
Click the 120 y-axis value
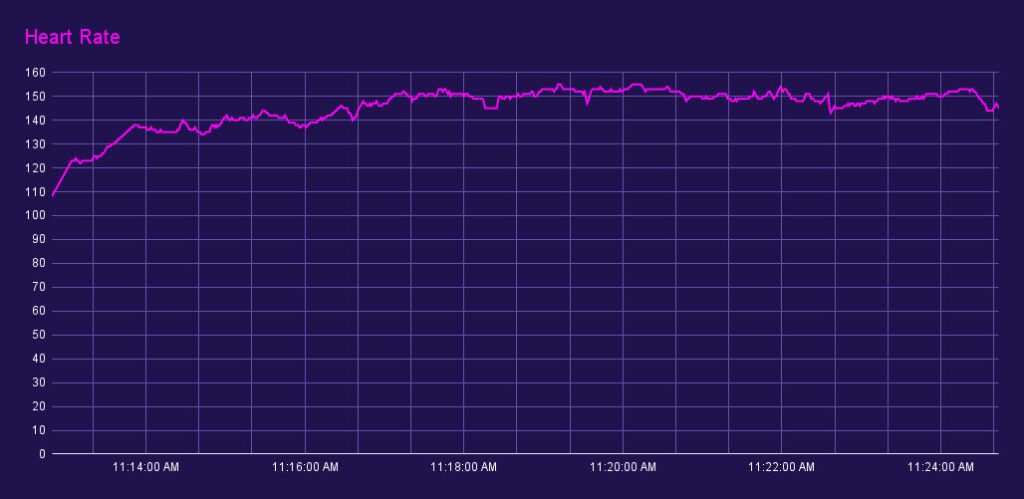36,168
